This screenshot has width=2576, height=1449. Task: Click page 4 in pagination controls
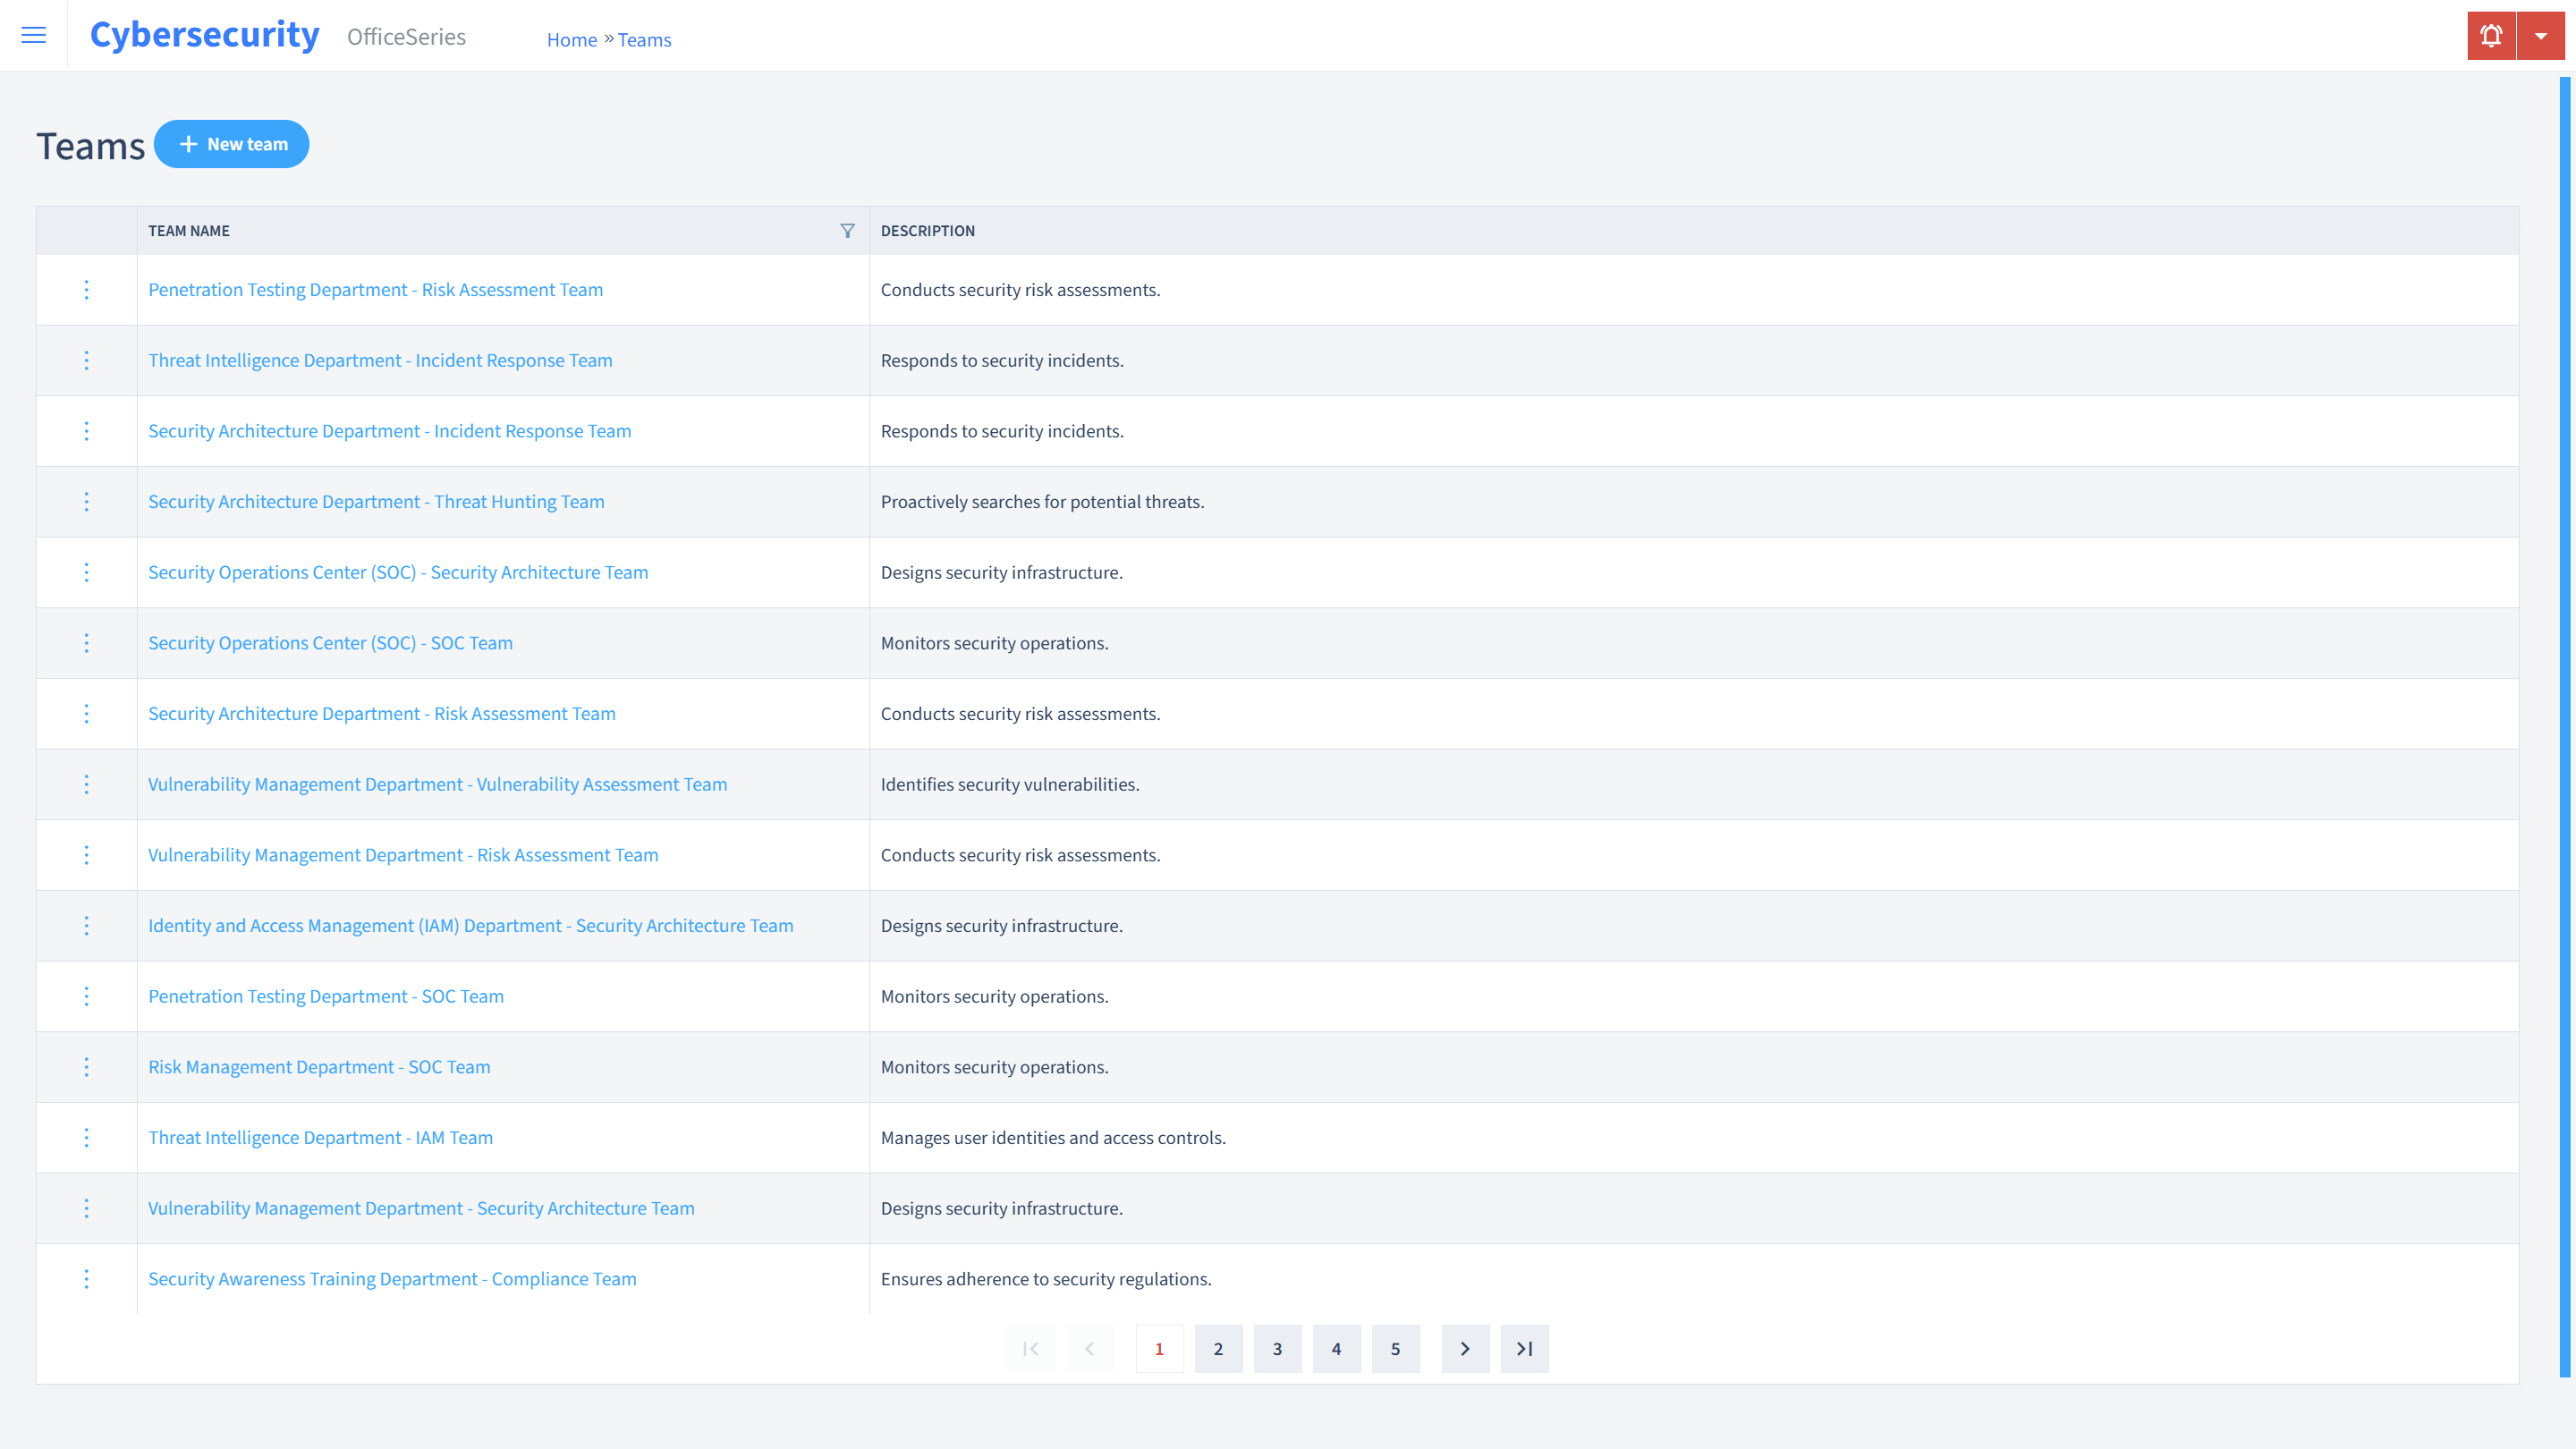click(x=1337, y=1348)
